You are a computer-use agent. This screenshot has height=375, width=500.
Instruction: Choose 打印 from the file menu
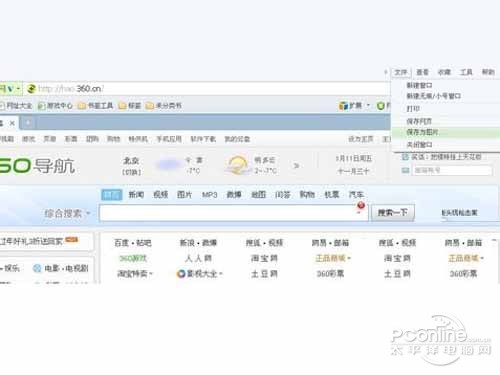pos(446,109)
